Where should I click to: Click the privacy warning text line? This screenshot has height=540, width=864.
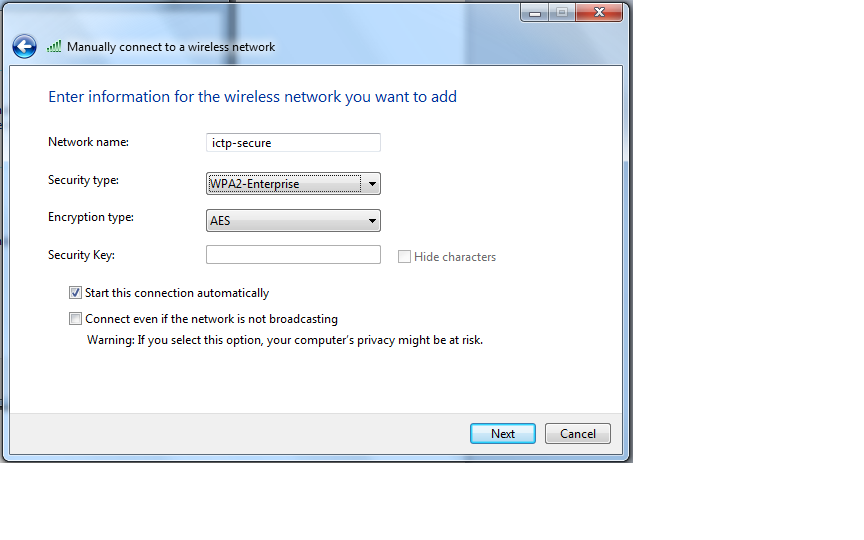285,340
